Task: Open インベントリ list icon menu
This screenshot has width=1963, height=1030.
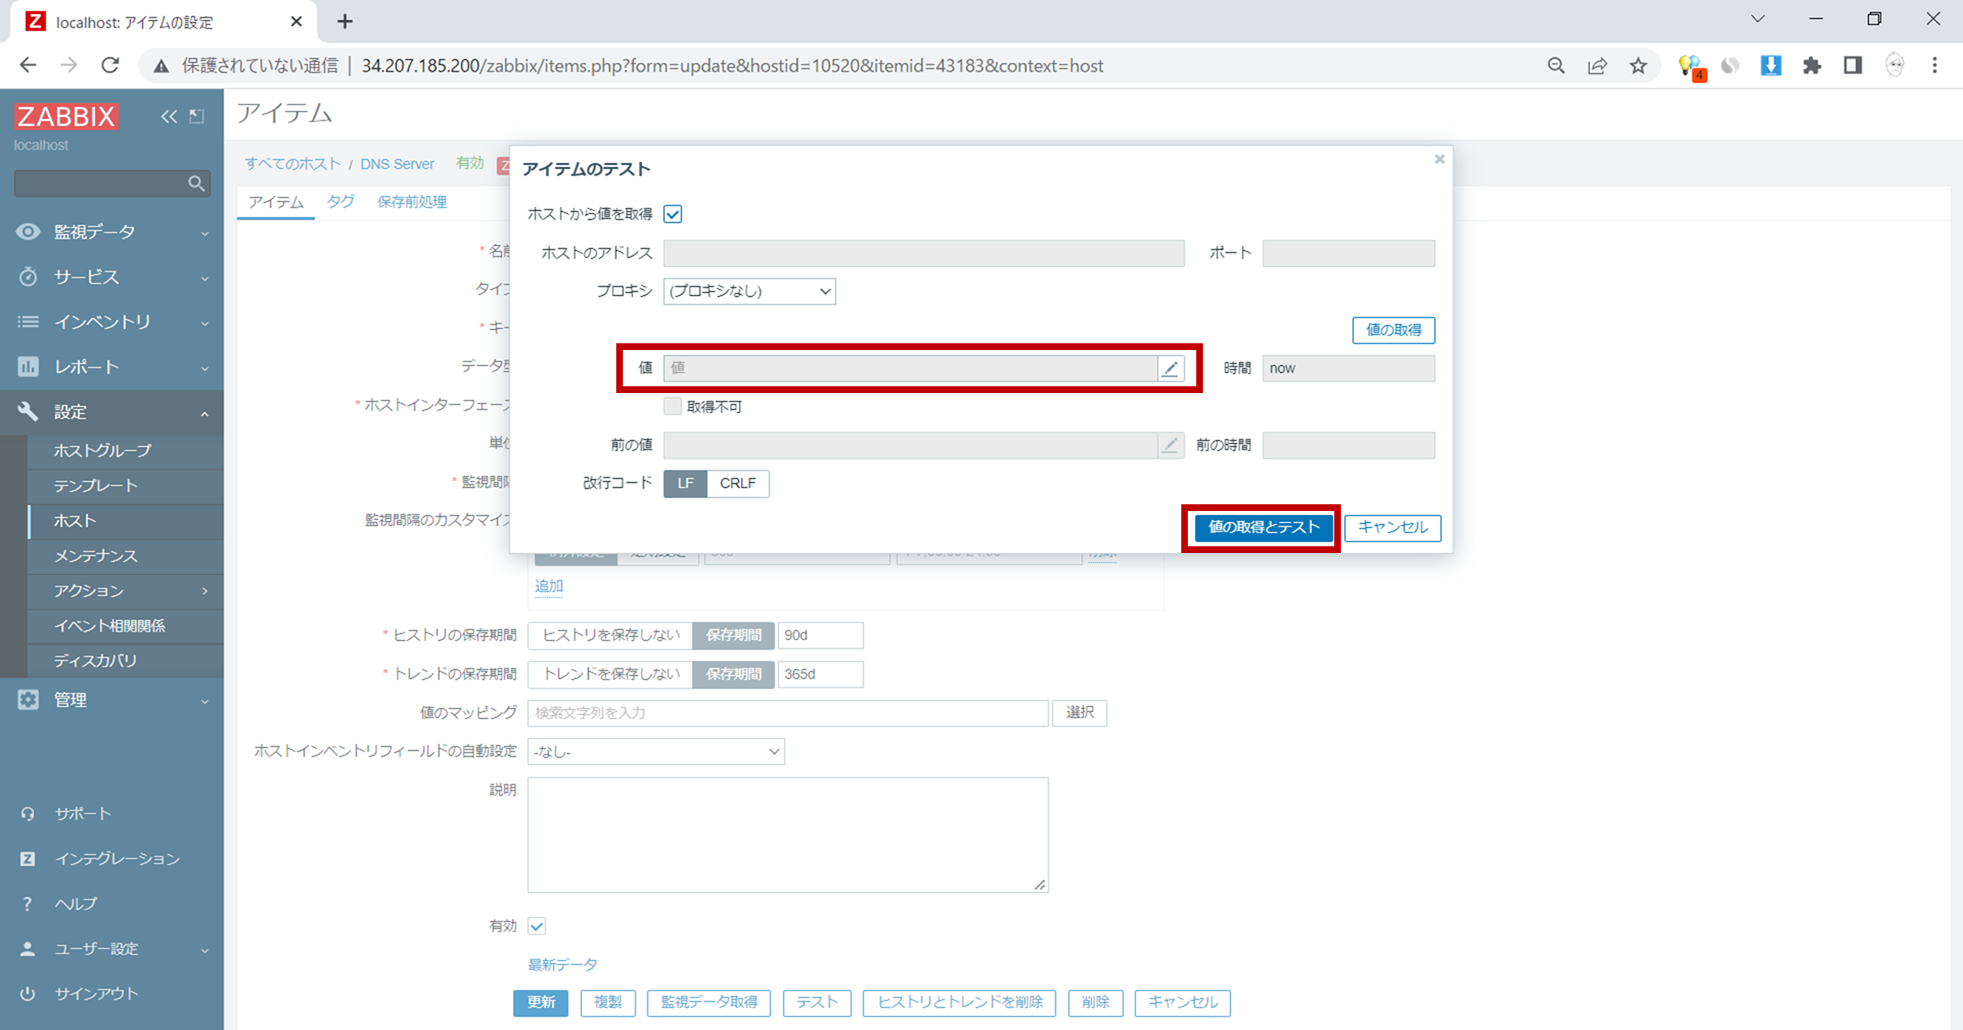Action: (28, 322)
